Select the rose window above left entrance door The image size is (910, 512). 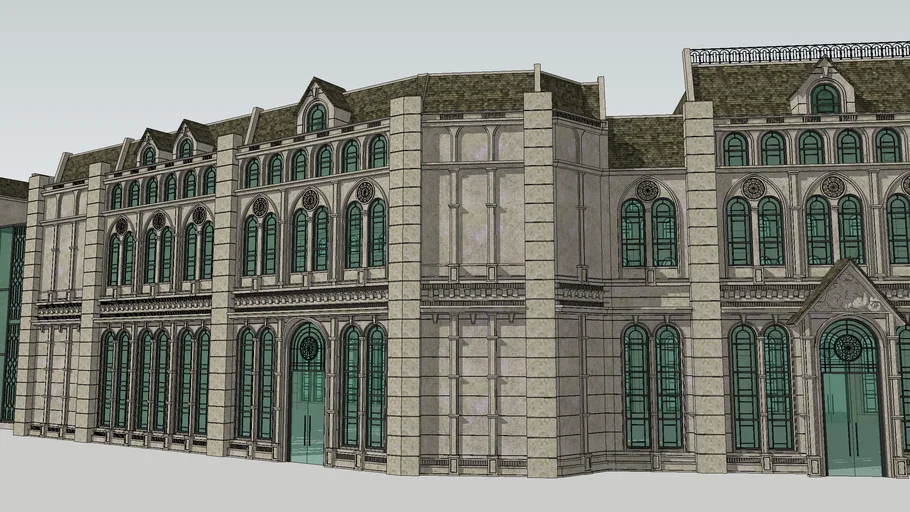click(309, 348)
